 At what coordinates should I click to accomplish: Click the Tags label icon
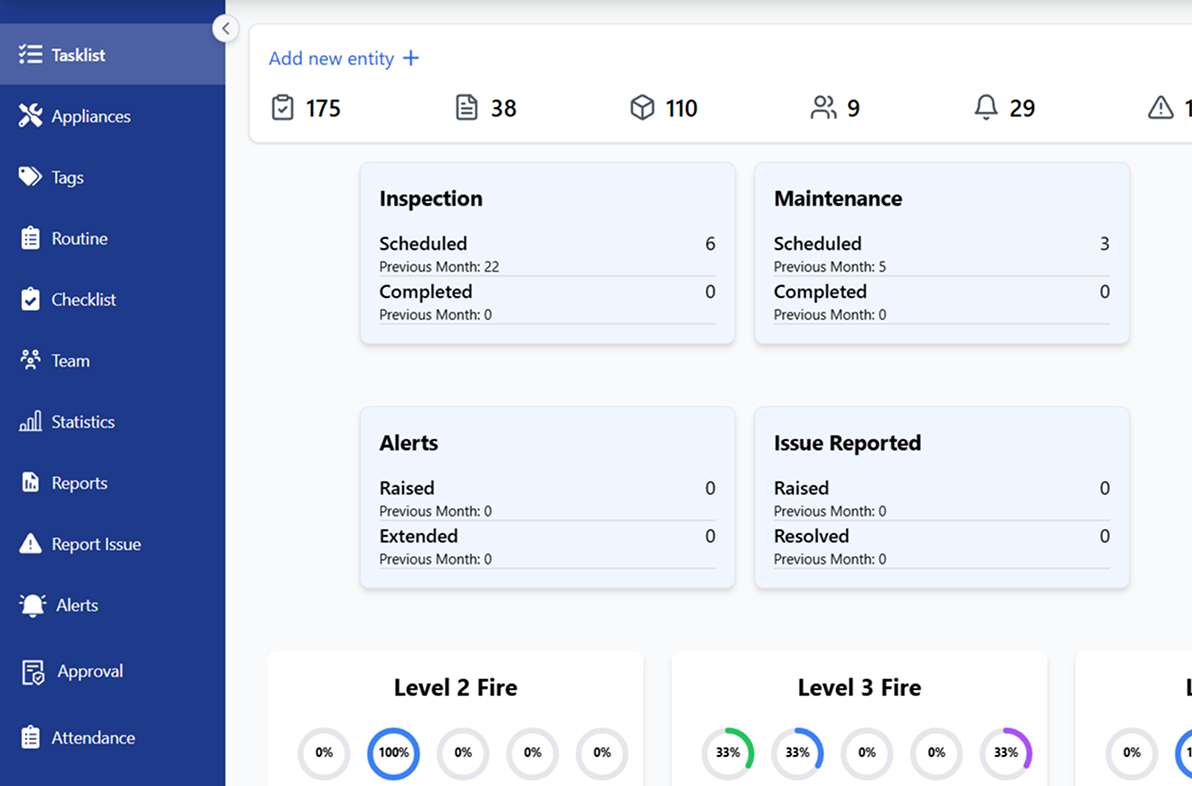[30, 177]
